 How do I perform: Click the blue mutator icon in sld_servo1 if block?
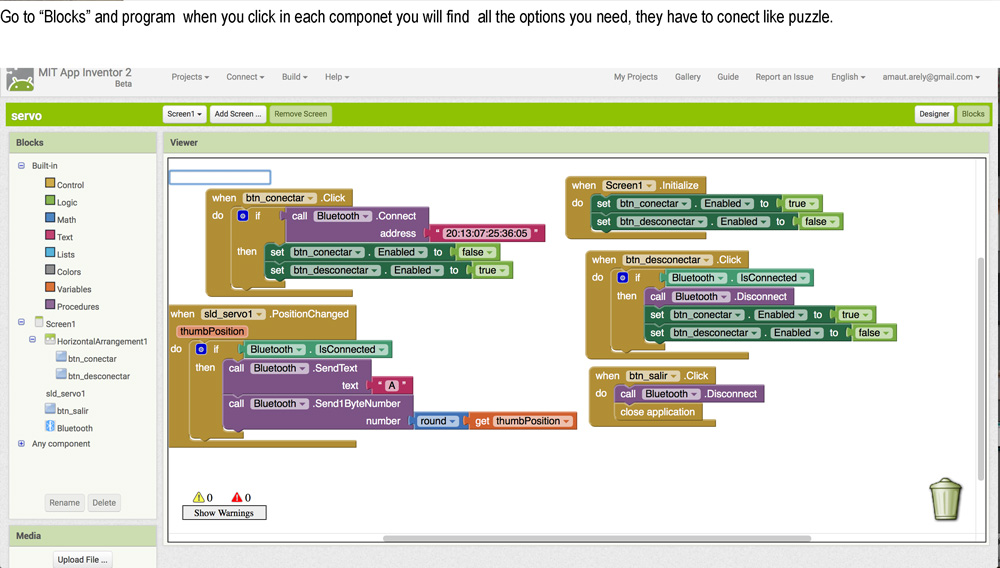point(201,349)
